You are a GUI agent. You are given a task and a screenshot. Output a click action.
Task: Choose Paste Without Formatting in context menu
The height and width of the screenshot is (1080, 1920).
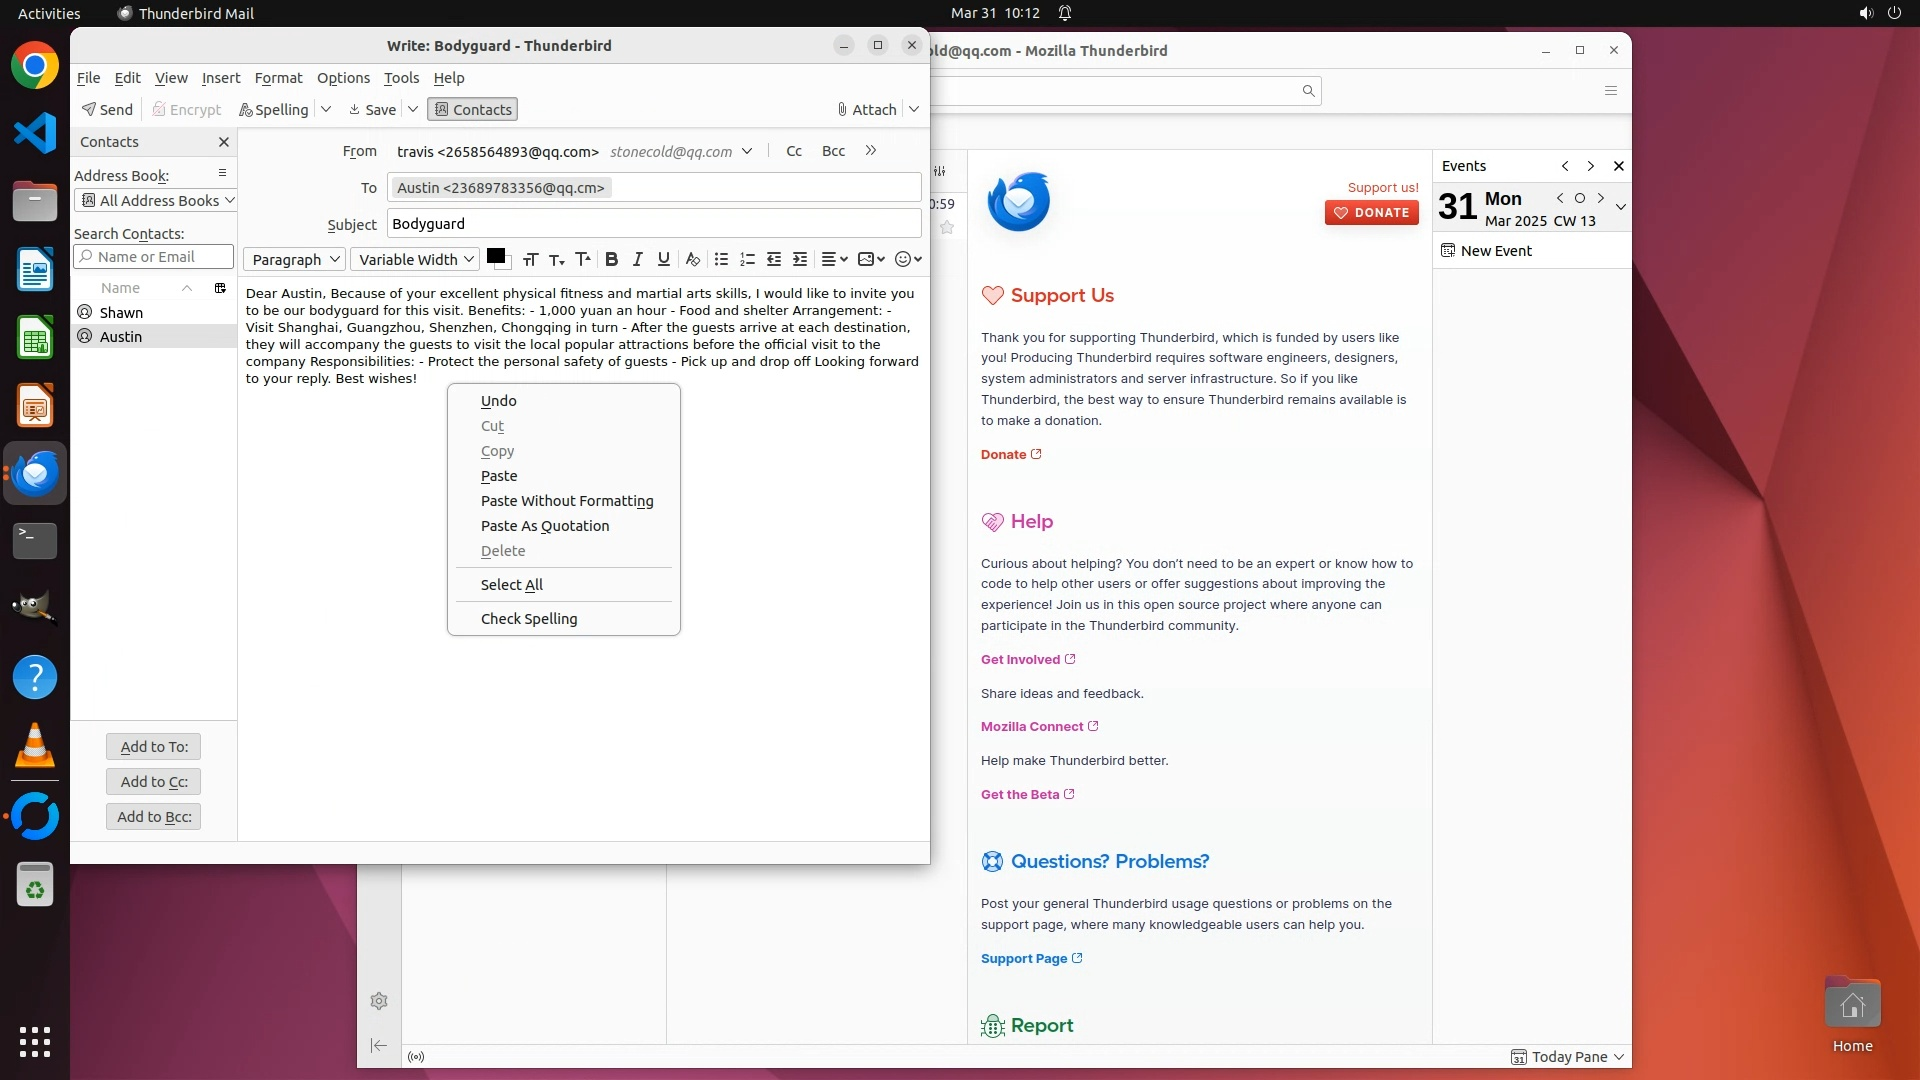[566, 501]
